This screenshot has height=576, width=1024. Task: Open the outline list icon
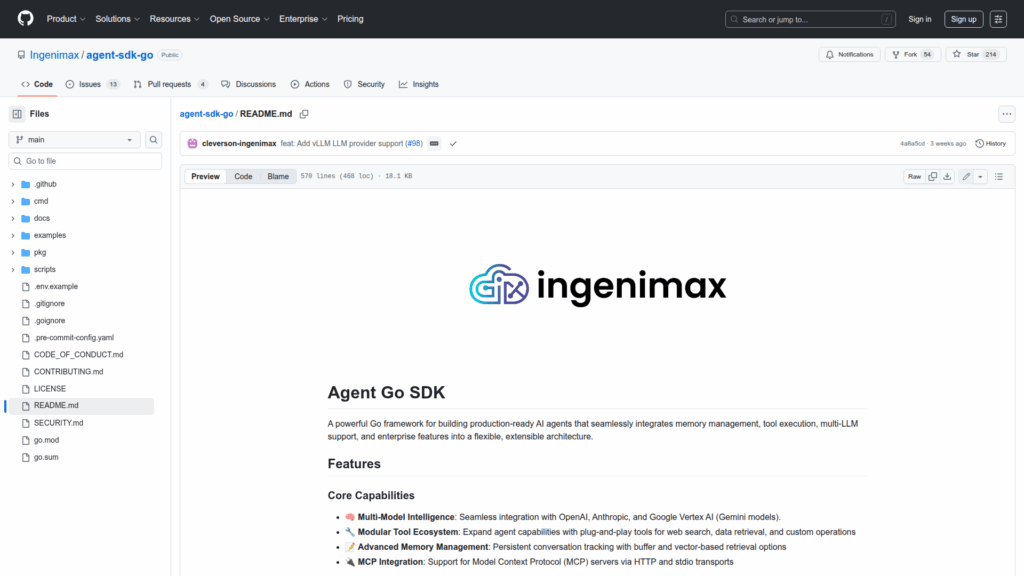click(x=999, y=176)
